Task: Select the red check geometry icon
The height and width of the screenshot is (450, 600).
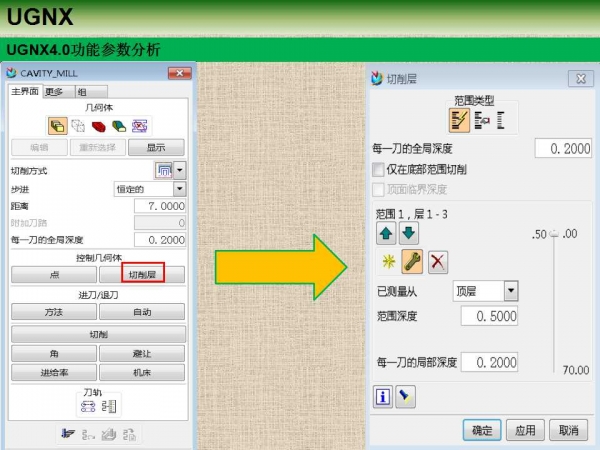Action: 98,126
